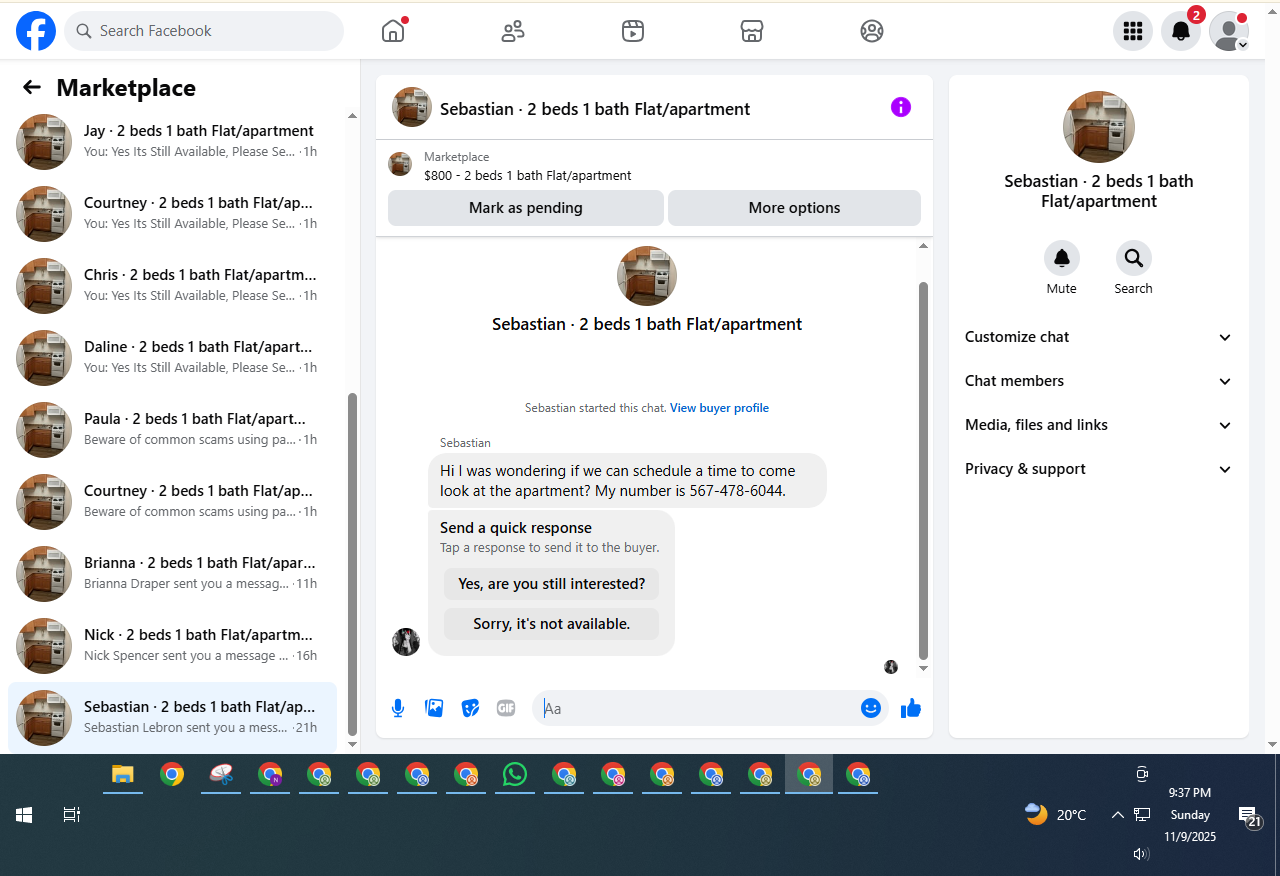
Task: Open Daline's conversation in the Marketplace list
Action: tap(172, 358)
